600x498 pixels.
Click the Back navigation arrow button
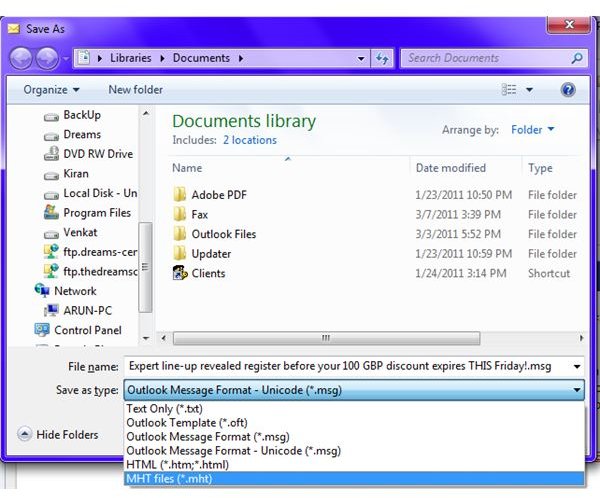click(21, 59)
